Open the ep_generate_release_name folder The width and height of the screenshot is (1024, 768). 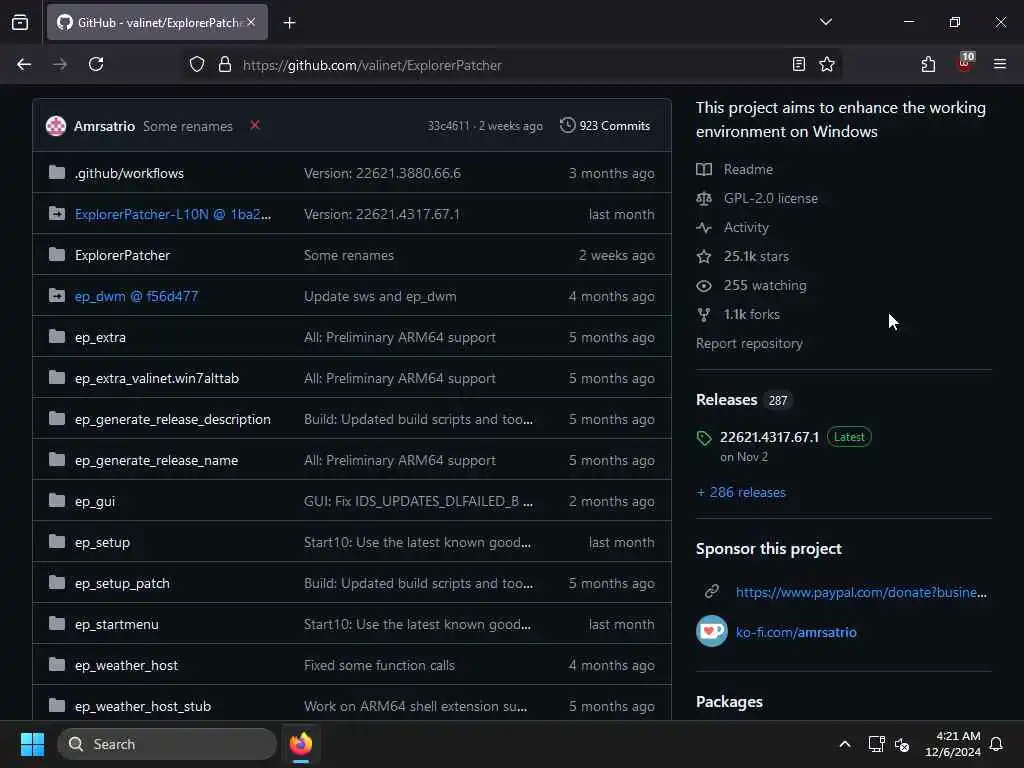click(x=156, y=460)
